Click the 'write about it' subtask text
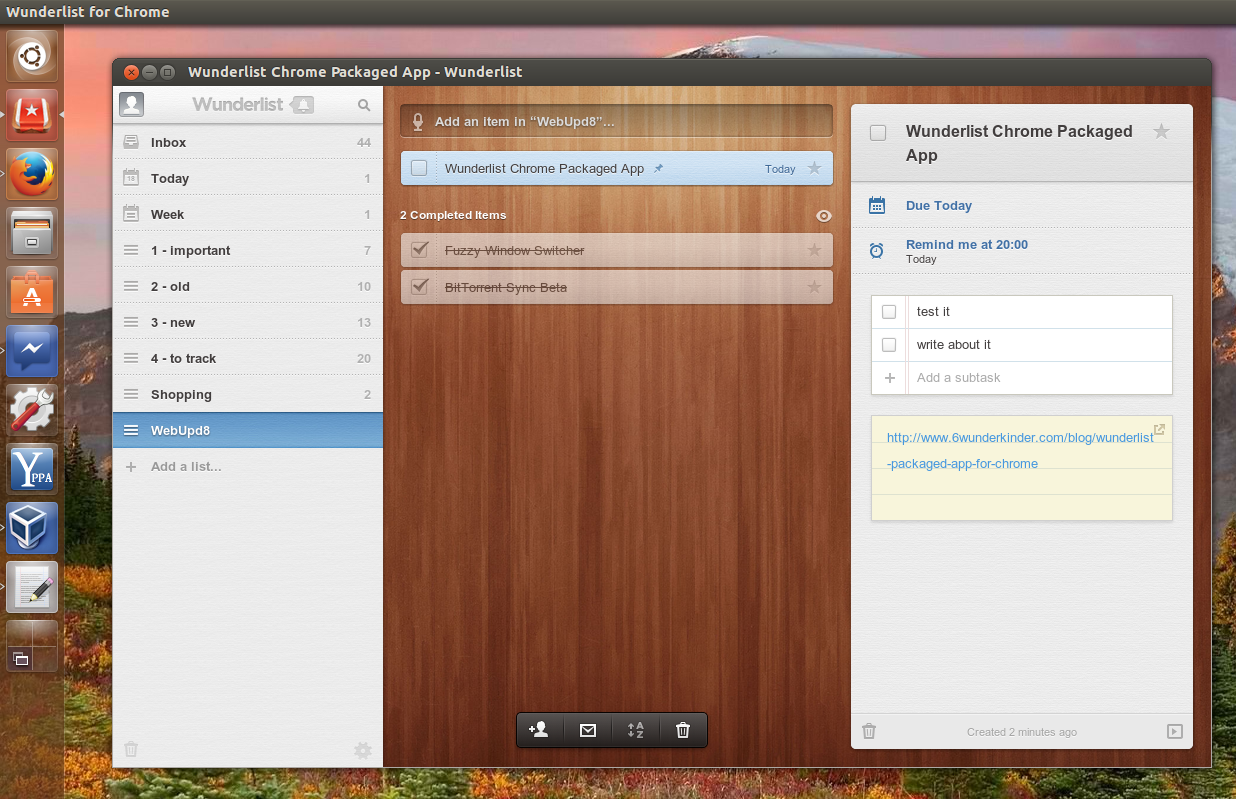Screen dimensions: 1236x799 [954, 345]
